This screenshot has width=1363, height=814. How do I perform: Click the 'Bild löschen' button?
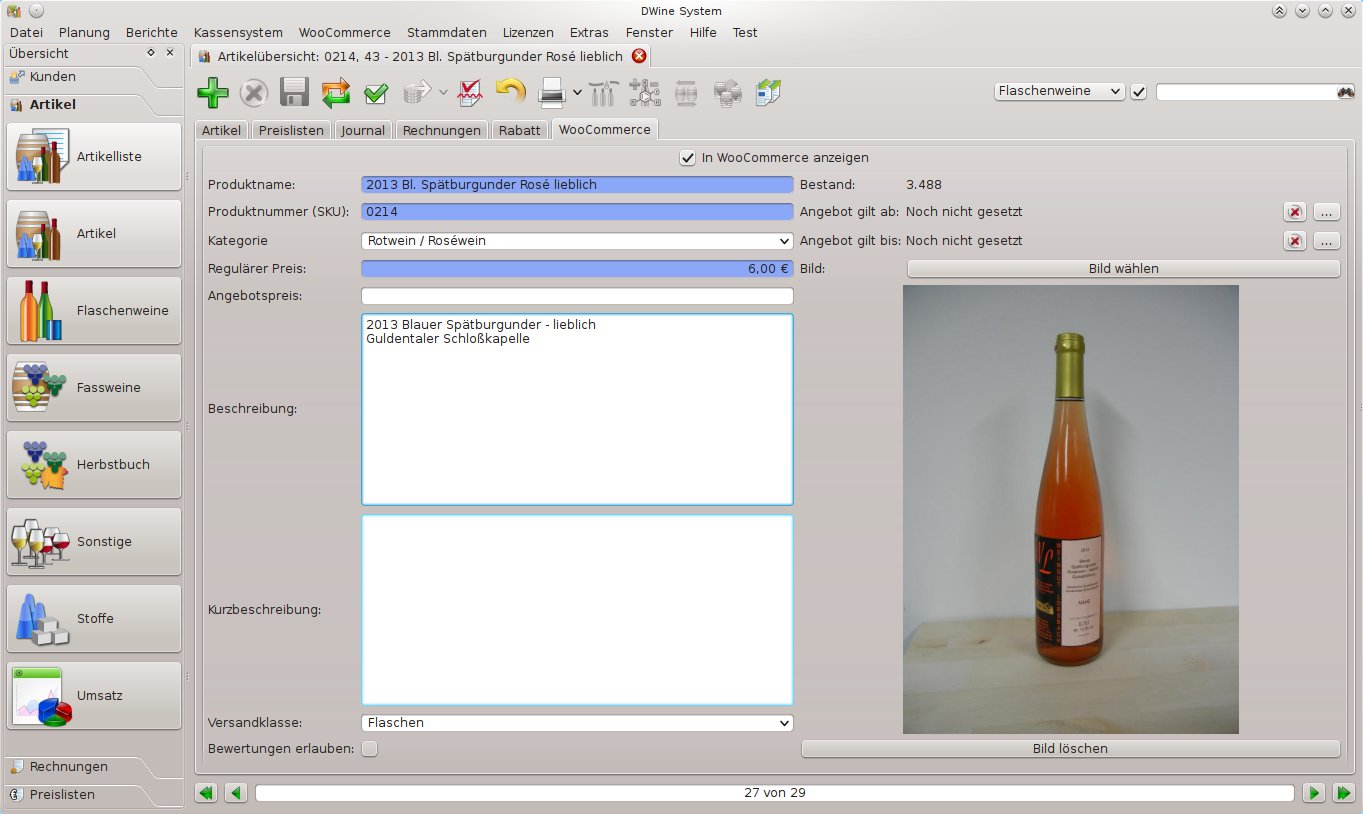point(1070,749)
